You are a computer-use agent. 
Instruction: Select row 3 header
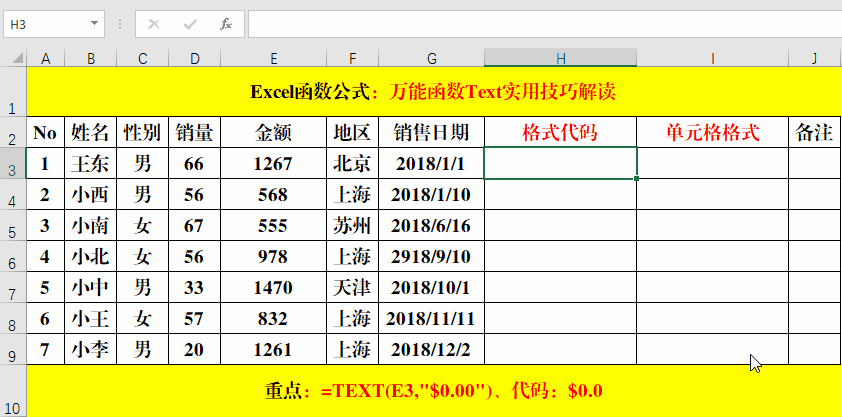tap(13, 163)
